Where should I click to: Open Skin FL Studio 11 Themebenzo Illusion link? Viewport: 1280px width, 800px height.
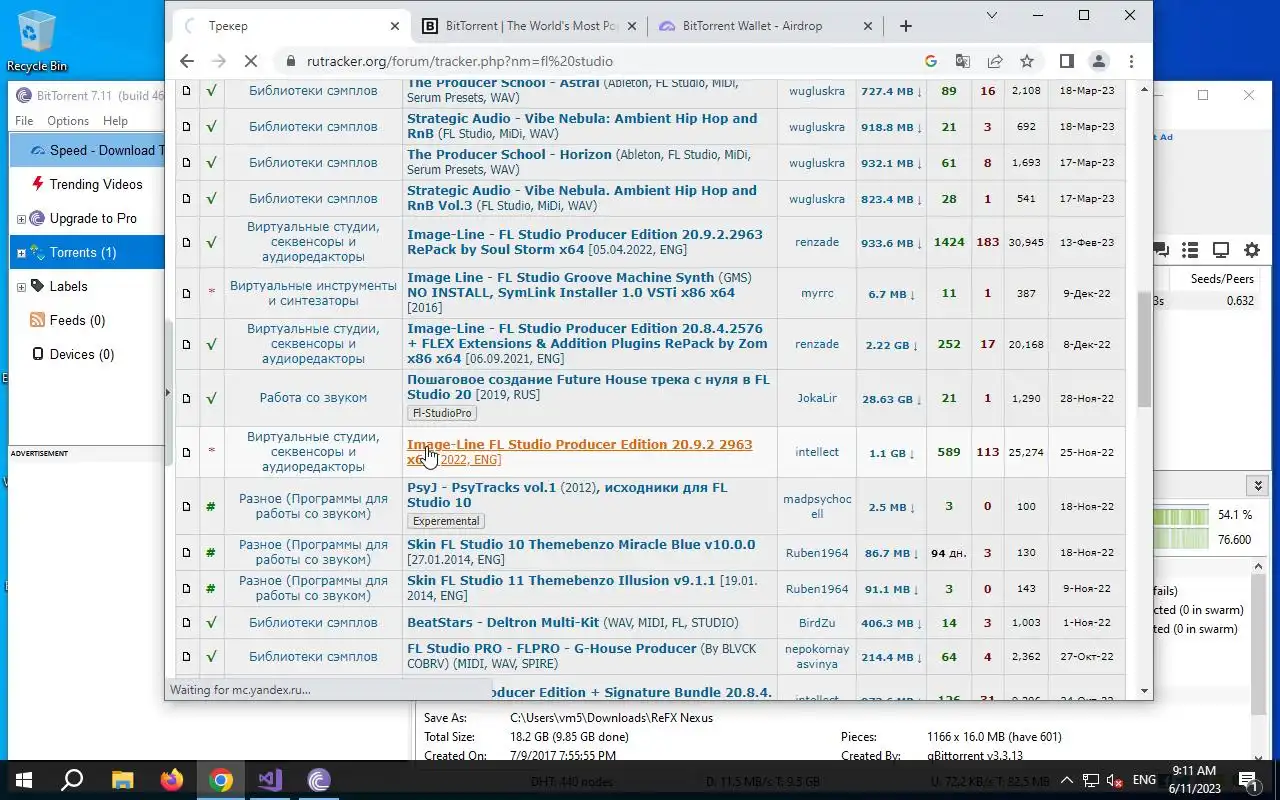click(x=581, y=588)
